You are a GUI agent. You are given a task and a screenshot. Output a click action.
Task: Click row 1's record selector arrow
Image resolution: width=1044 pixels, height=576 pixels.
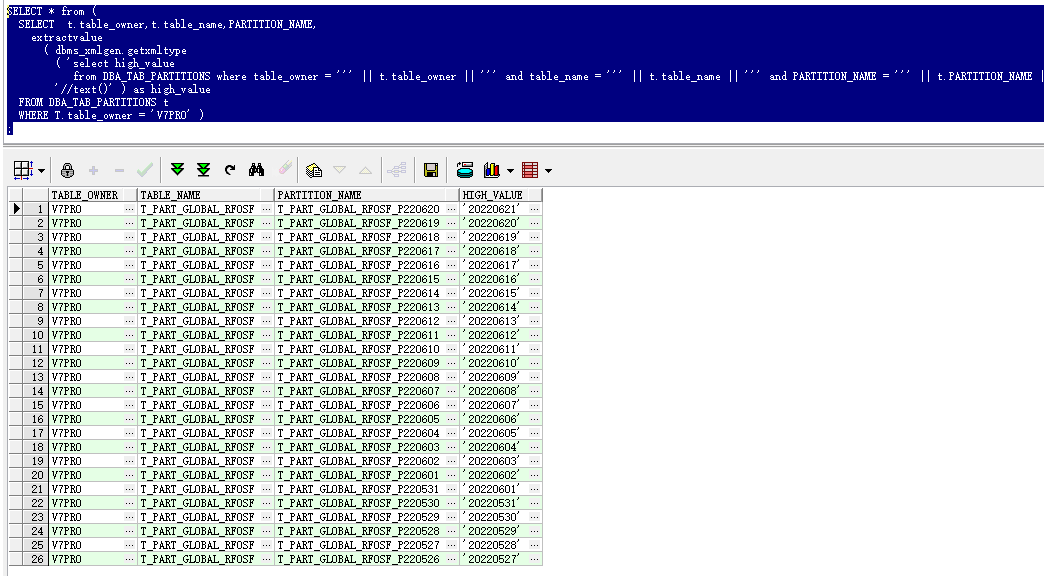point(16,208)
